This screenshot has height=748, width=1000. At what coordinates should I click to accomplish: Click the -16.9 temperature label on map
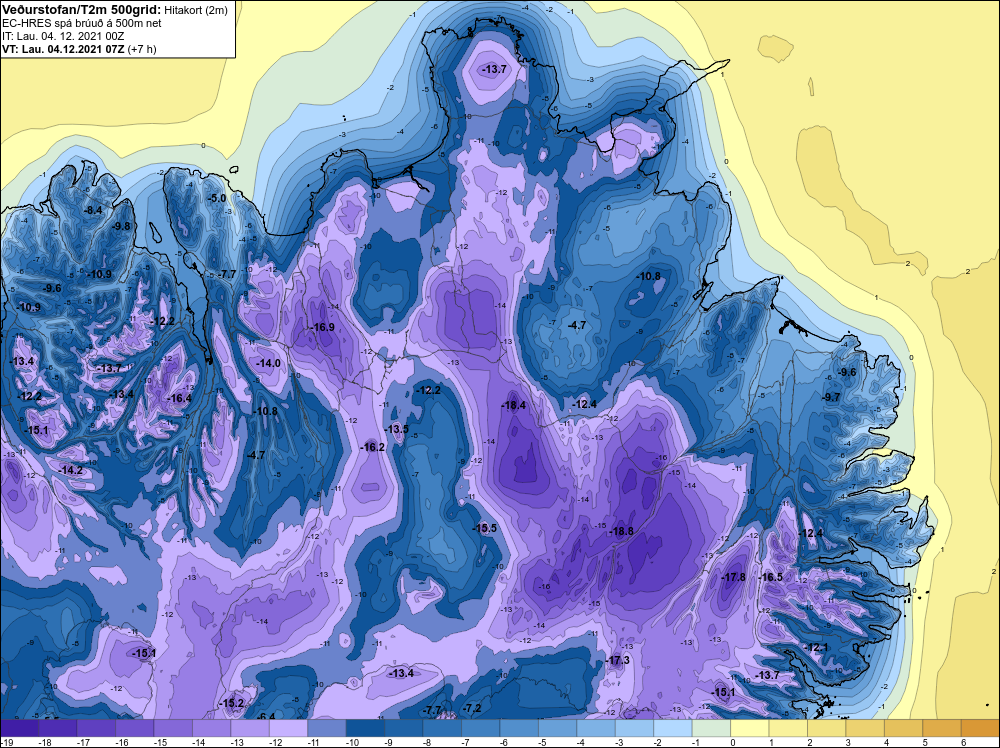(x=323, y=327)
